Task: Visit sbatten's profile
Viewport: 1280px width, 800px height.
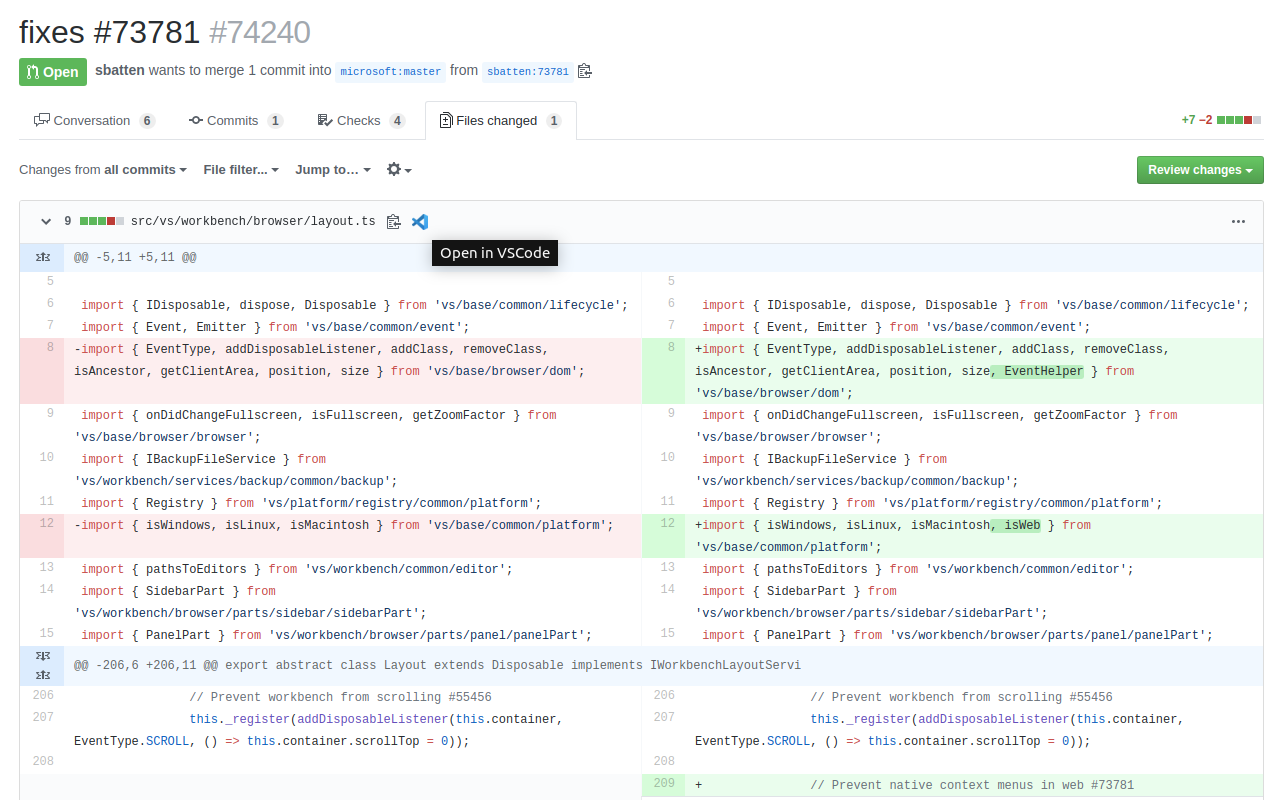Action: point(120,70)
